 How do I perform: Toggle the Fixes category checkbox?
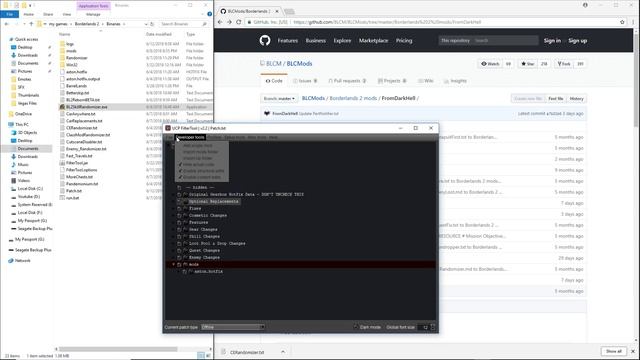tap(179, 209)
